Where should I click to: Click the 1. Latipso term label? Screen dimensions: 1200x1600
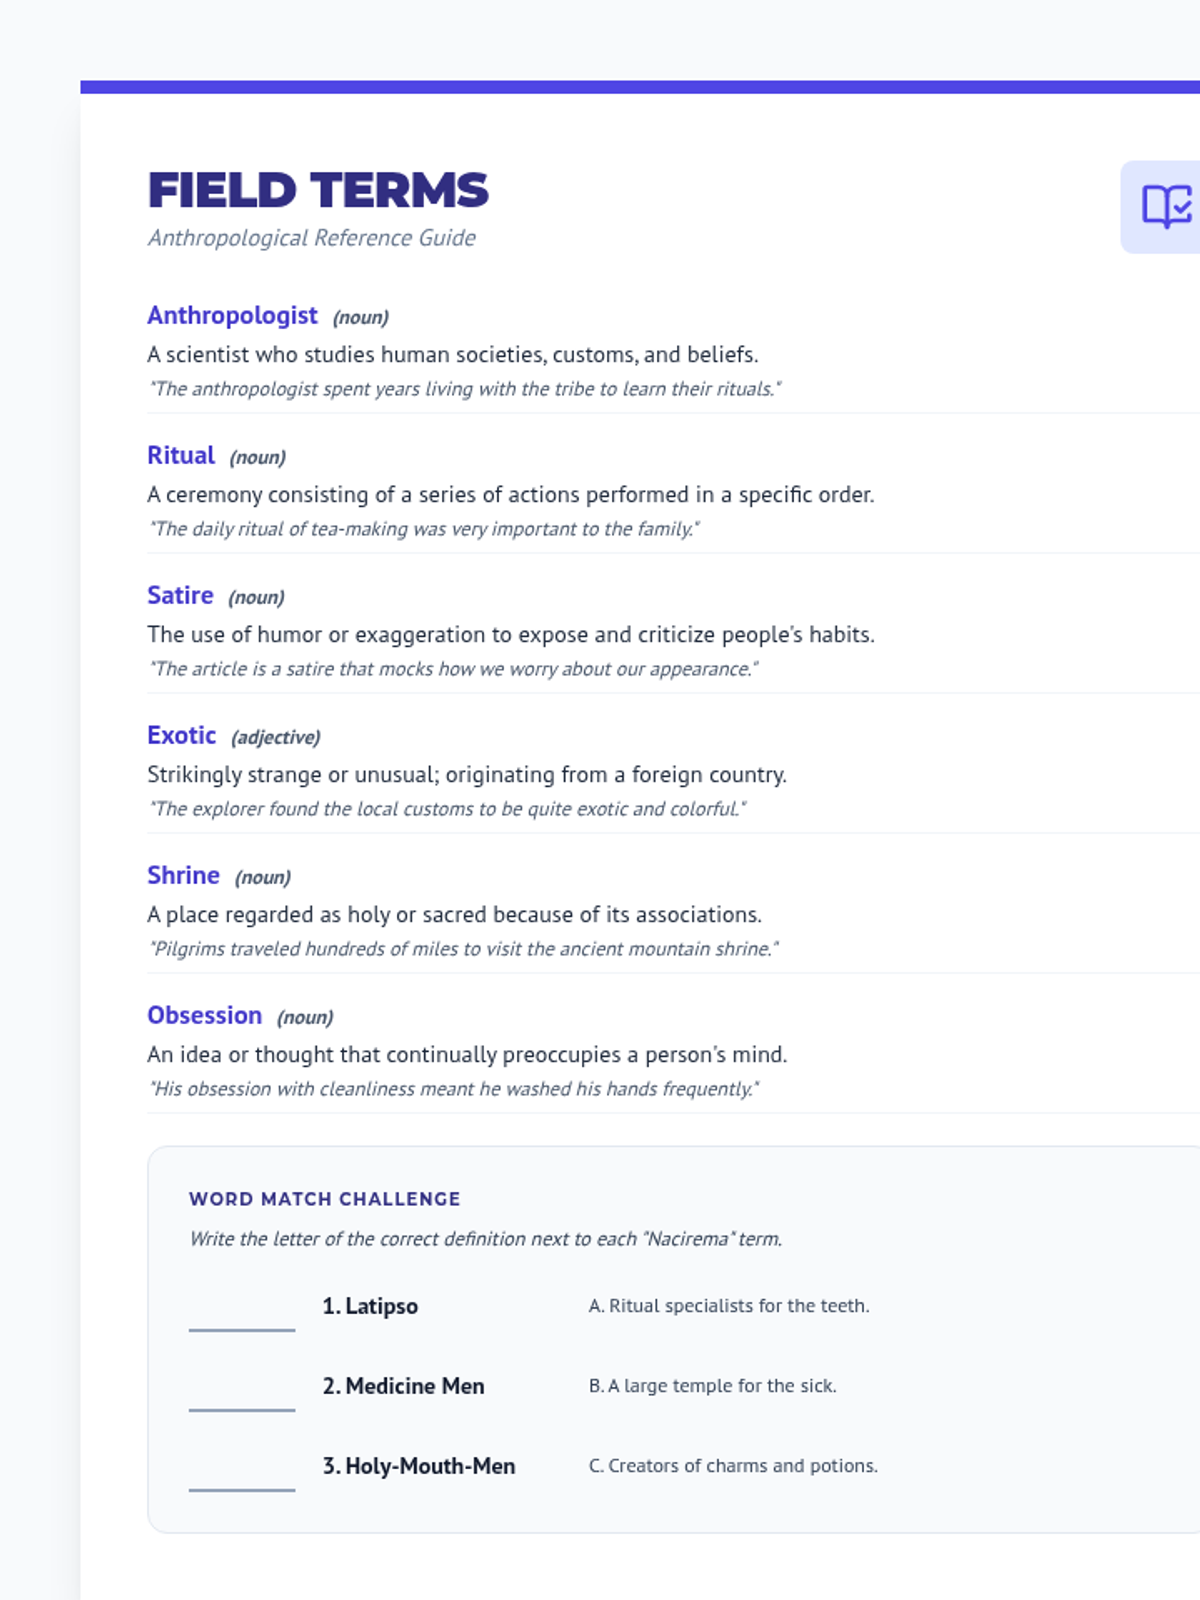click(370, 1306)
